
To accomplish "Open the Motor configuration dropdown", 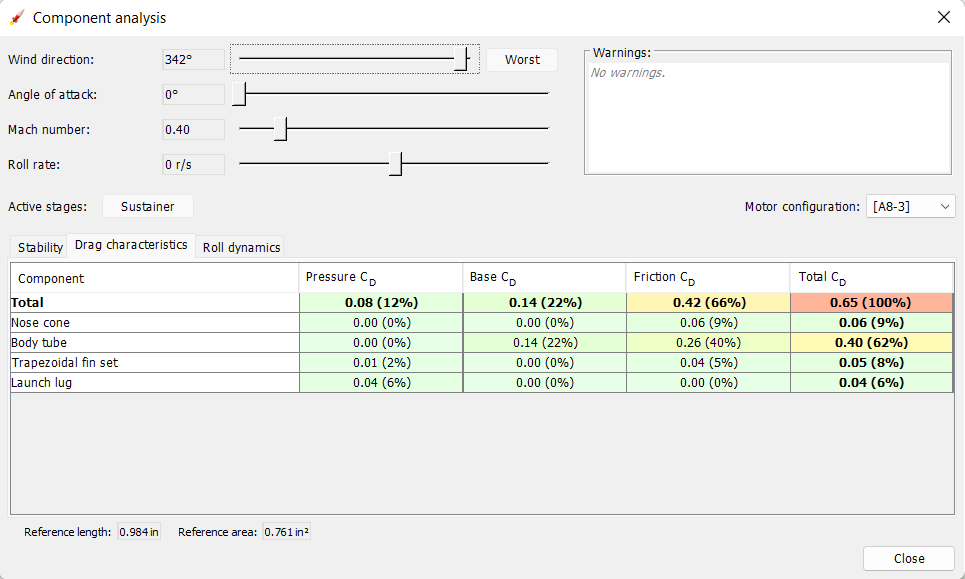I will click(x=910, y=206).
